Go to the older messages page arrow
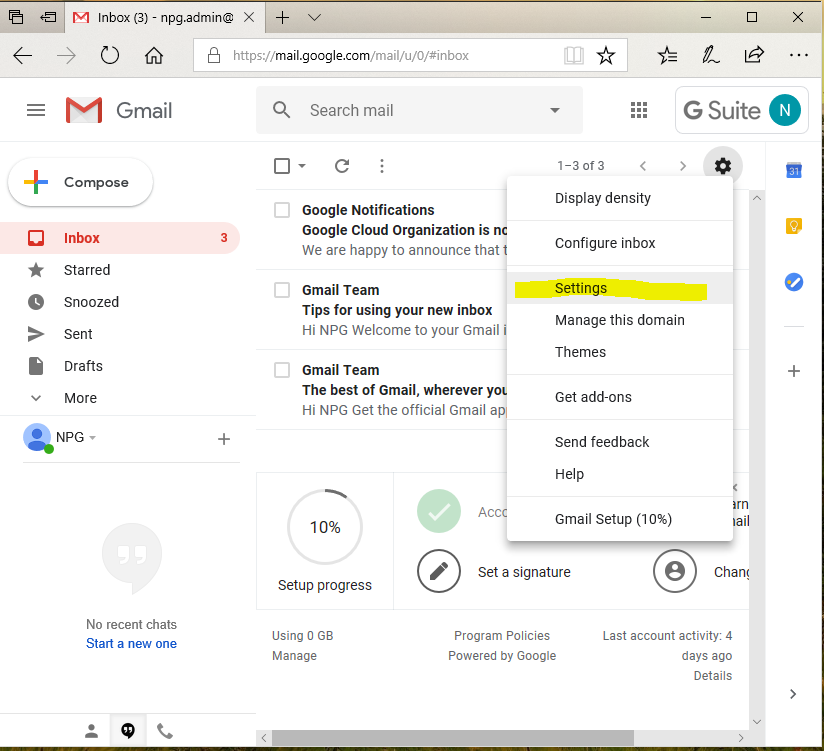This screenshot has height=751, width=824. pyautogui.click(x=683, y=166)
